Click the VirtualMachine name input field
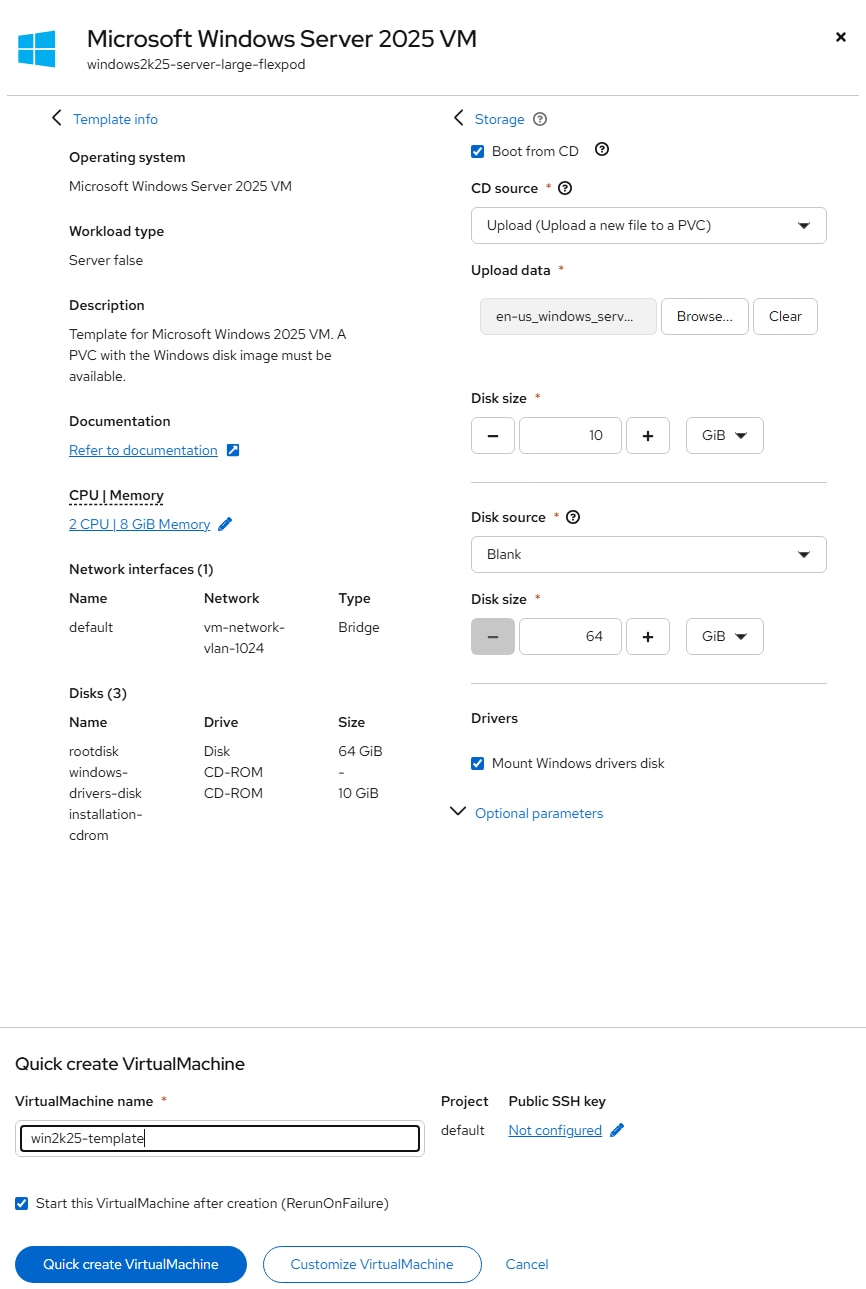Viewport: 866px width, 1289px height. (220, 1138)
